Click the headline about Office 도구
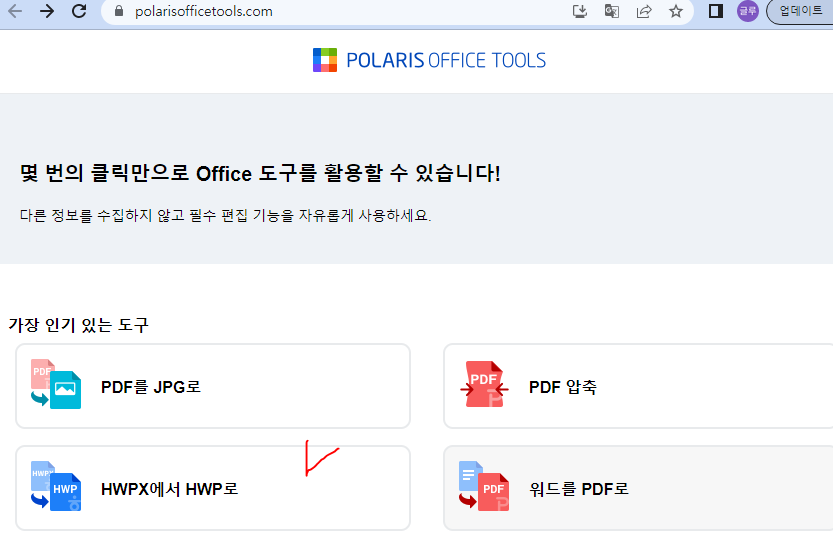The width and height of the screenshot is (833, 551). tap(260, 173)
